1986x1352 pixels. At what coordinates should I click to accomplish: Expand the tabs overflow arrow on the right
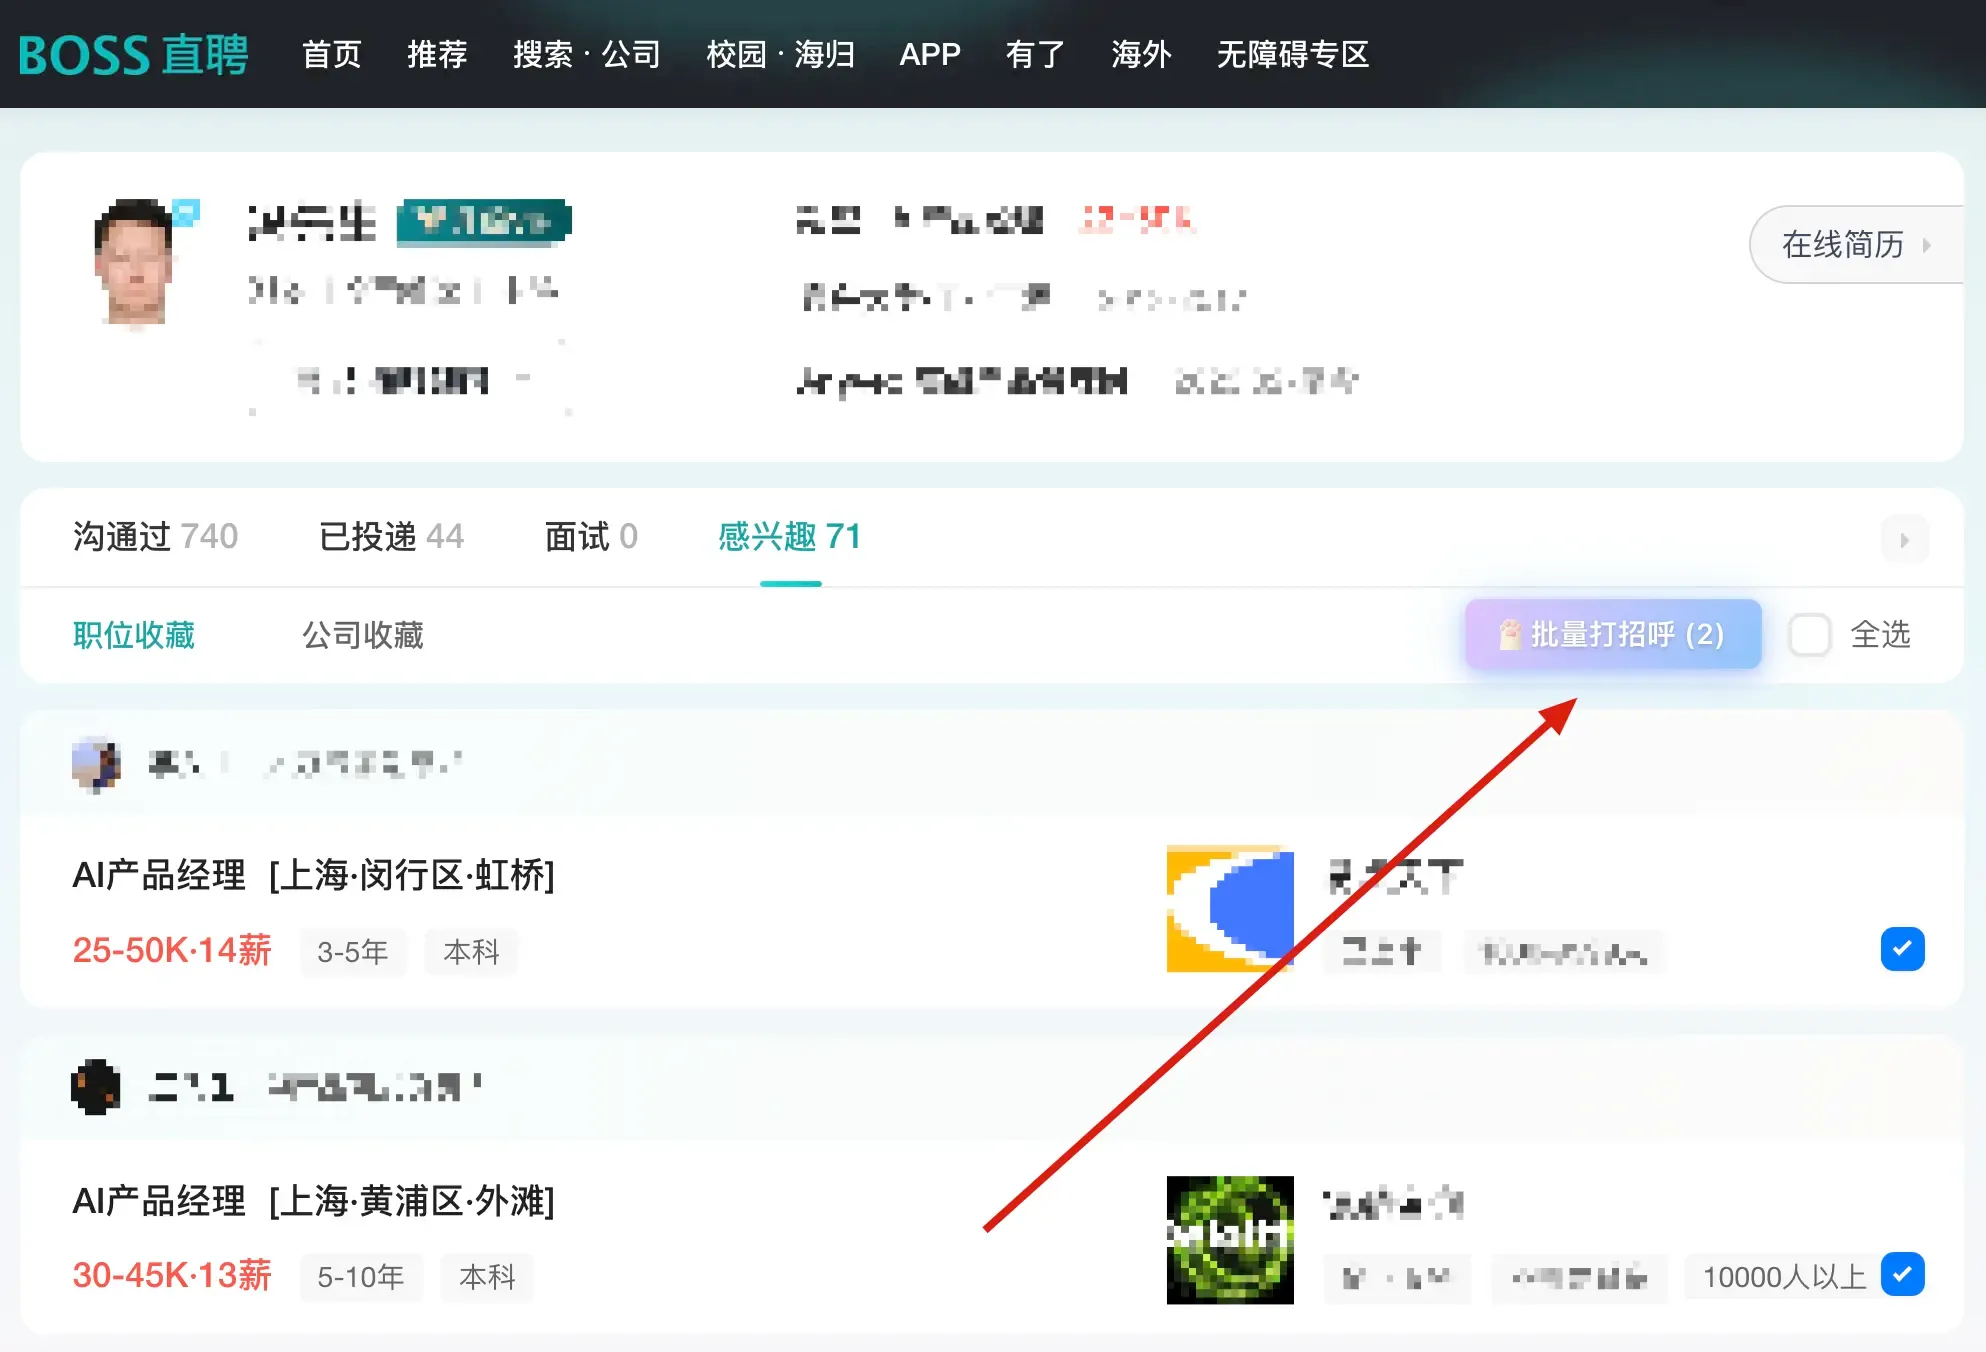[1905, 539]
